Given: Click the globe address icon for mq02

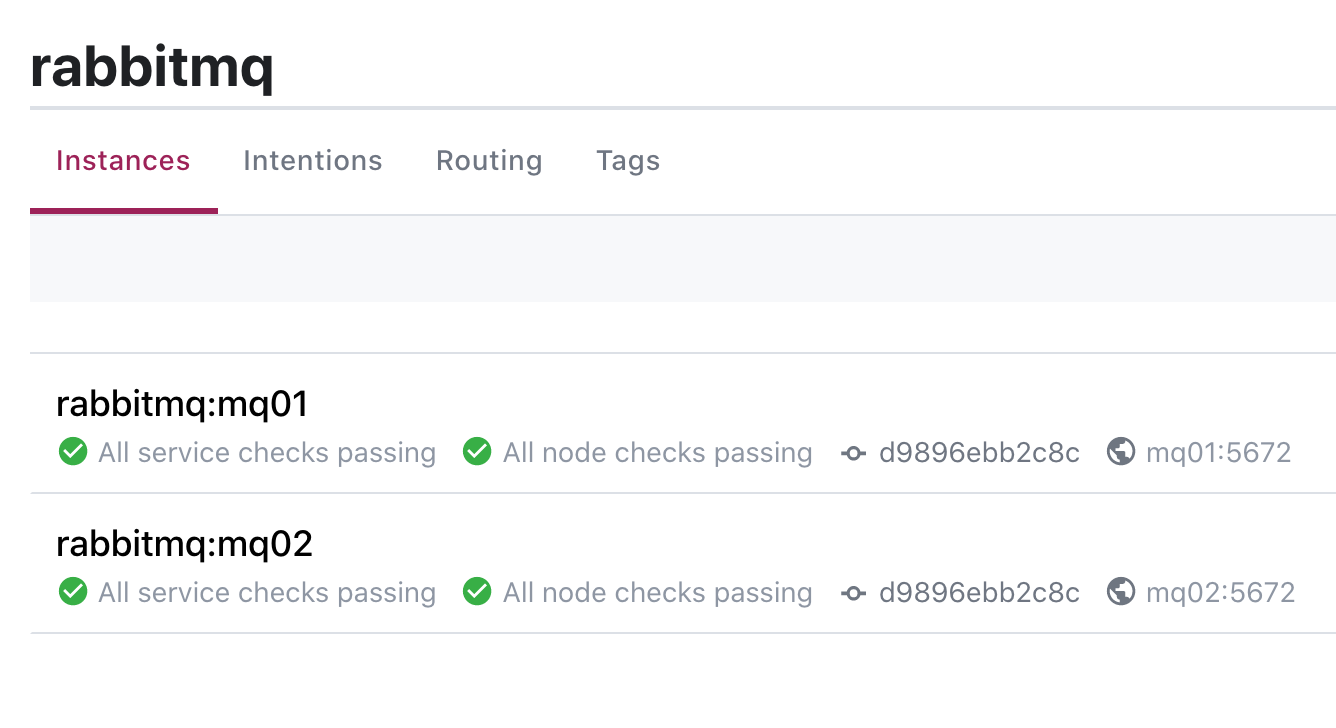Looking at the screenshot, I should (x=1121, y=593).
